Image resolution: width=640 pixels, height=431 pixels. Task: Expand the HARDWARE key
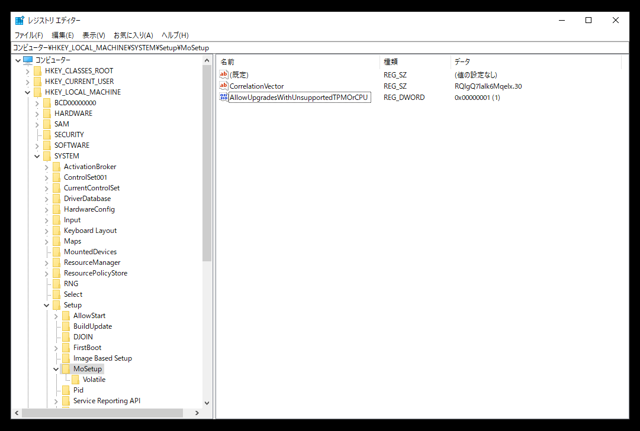click(37, 113)
